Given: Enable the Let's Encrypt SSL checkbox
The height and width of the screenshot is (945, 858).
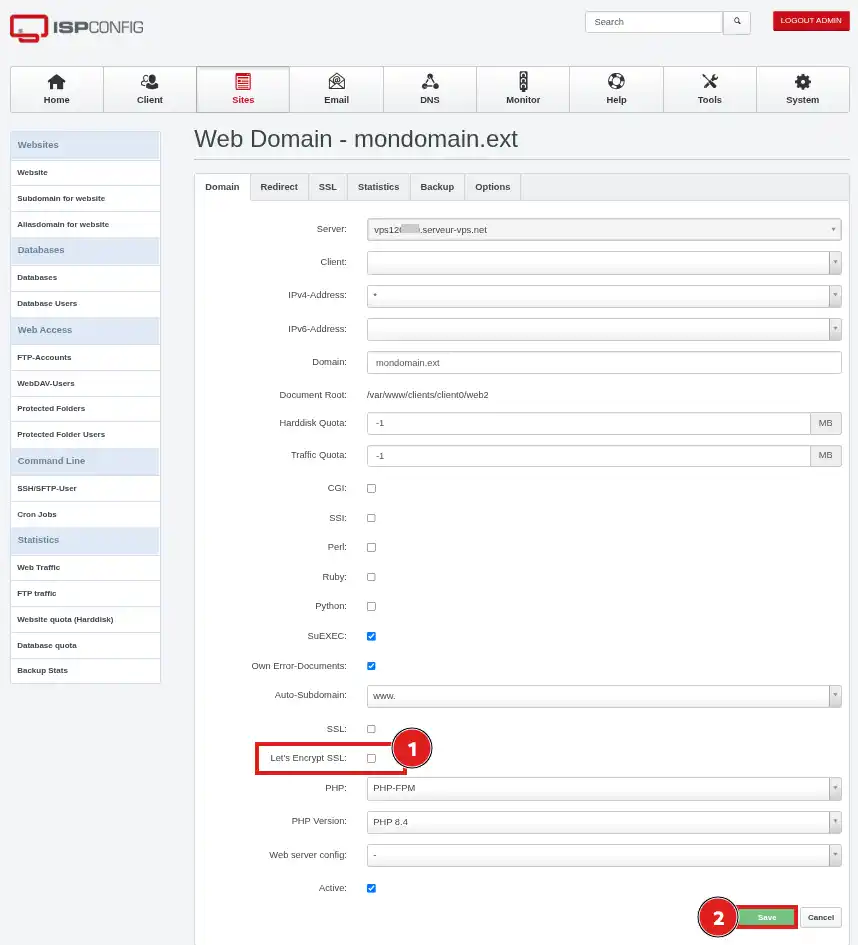Looking at the screenshot, I should [371, 758].
